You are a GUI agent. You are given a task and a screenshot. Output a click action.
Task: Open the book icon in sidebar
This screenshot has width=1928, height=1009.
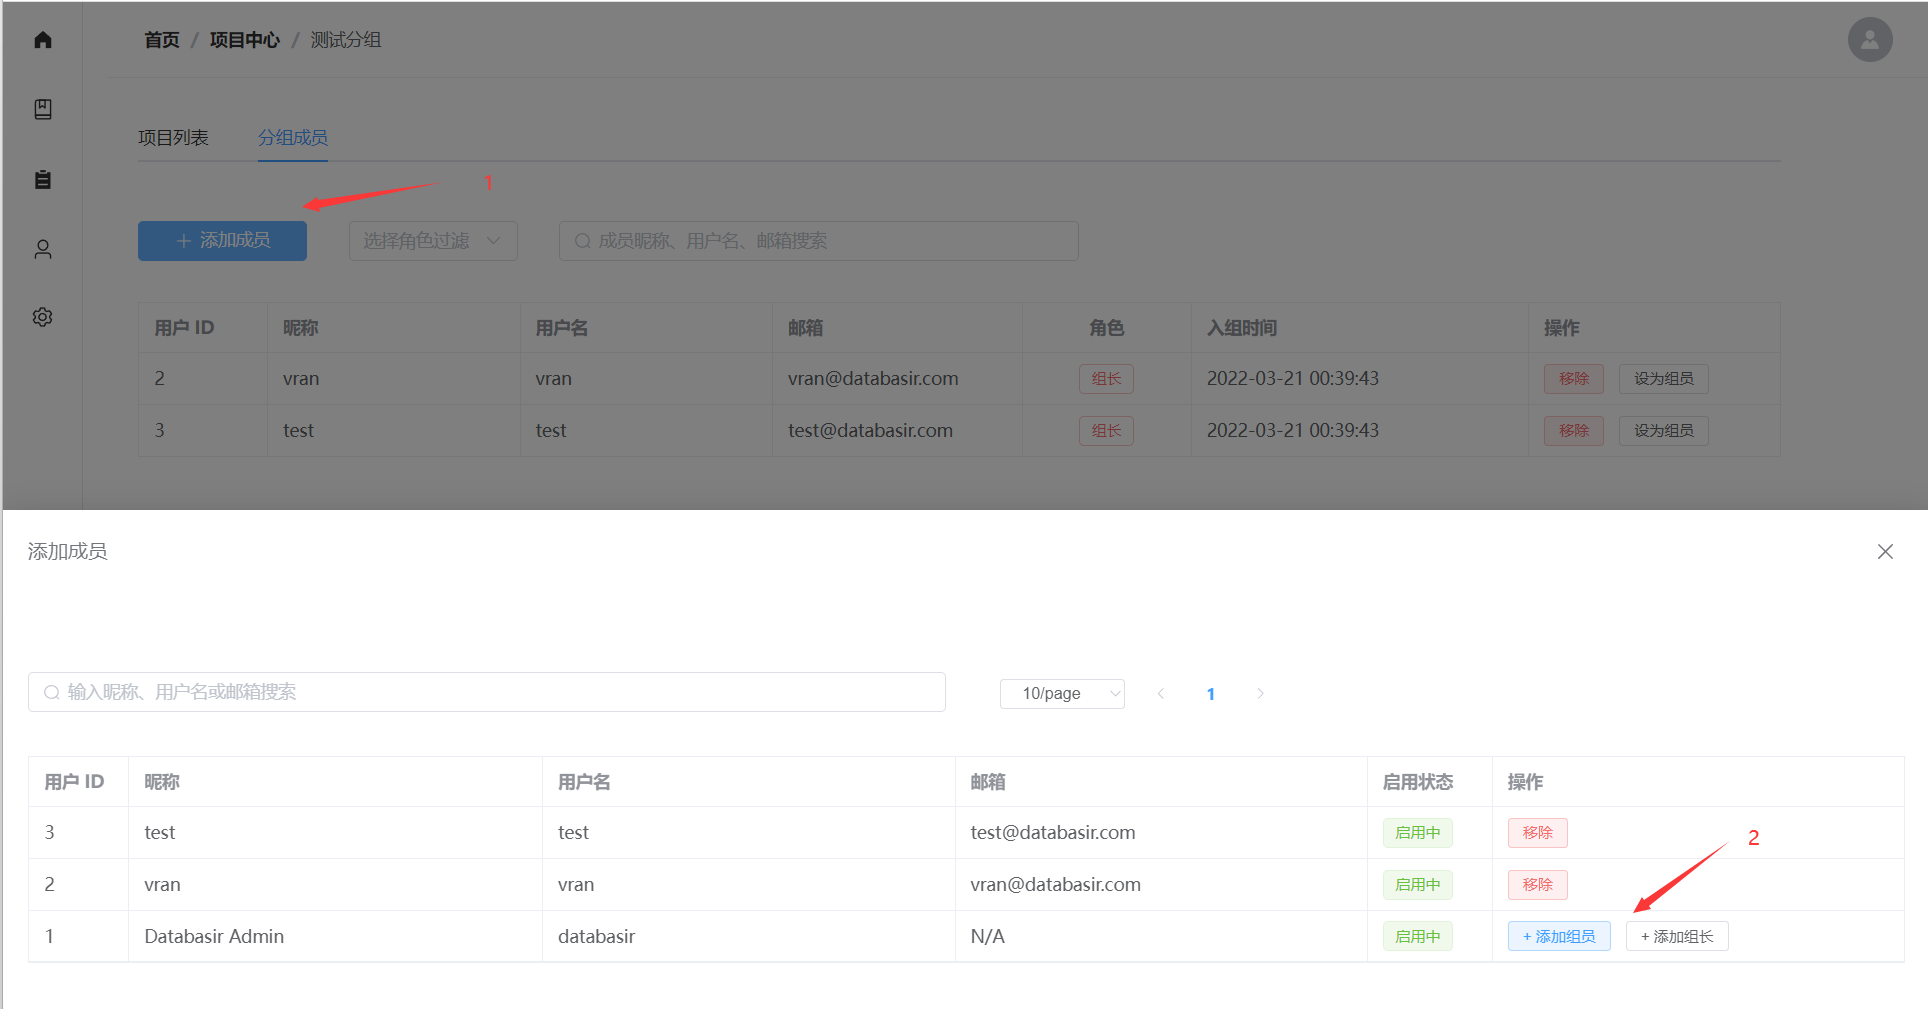(x=43, y=109)
